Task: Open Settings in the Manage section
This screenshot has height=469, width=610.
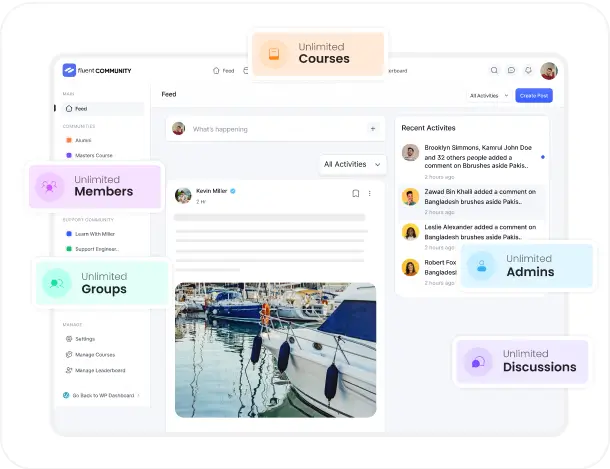Action: pos(81,339)
